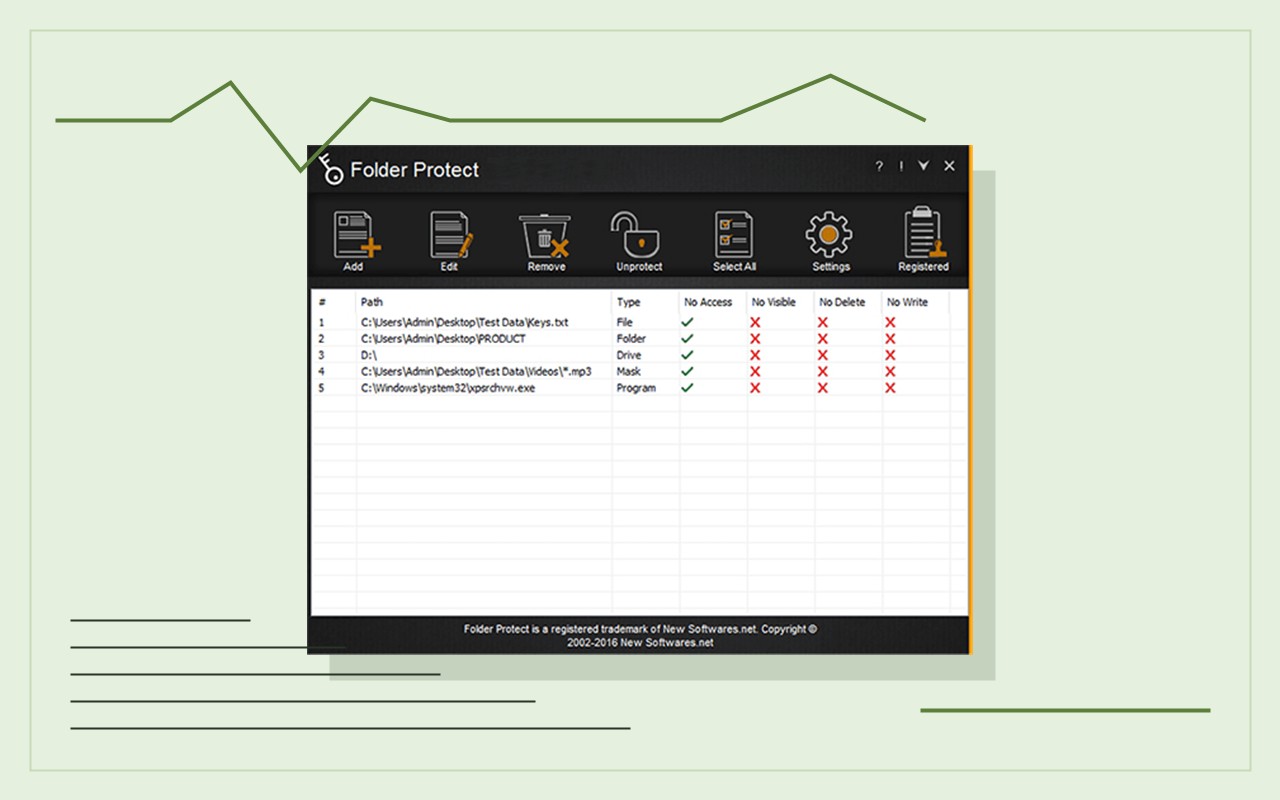Click the Type cell reading Drive
Viewport: 1280px width, 800px height.
[629, 355]
